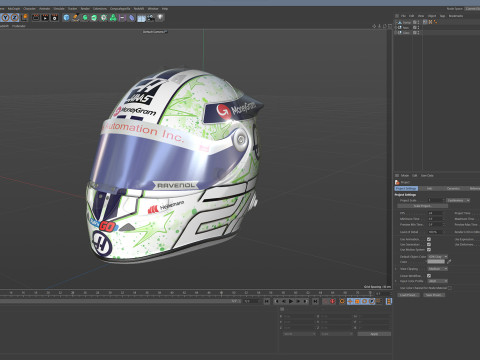Open the Character menu
This screenshot has width=480, height=360.
(29, 9)
